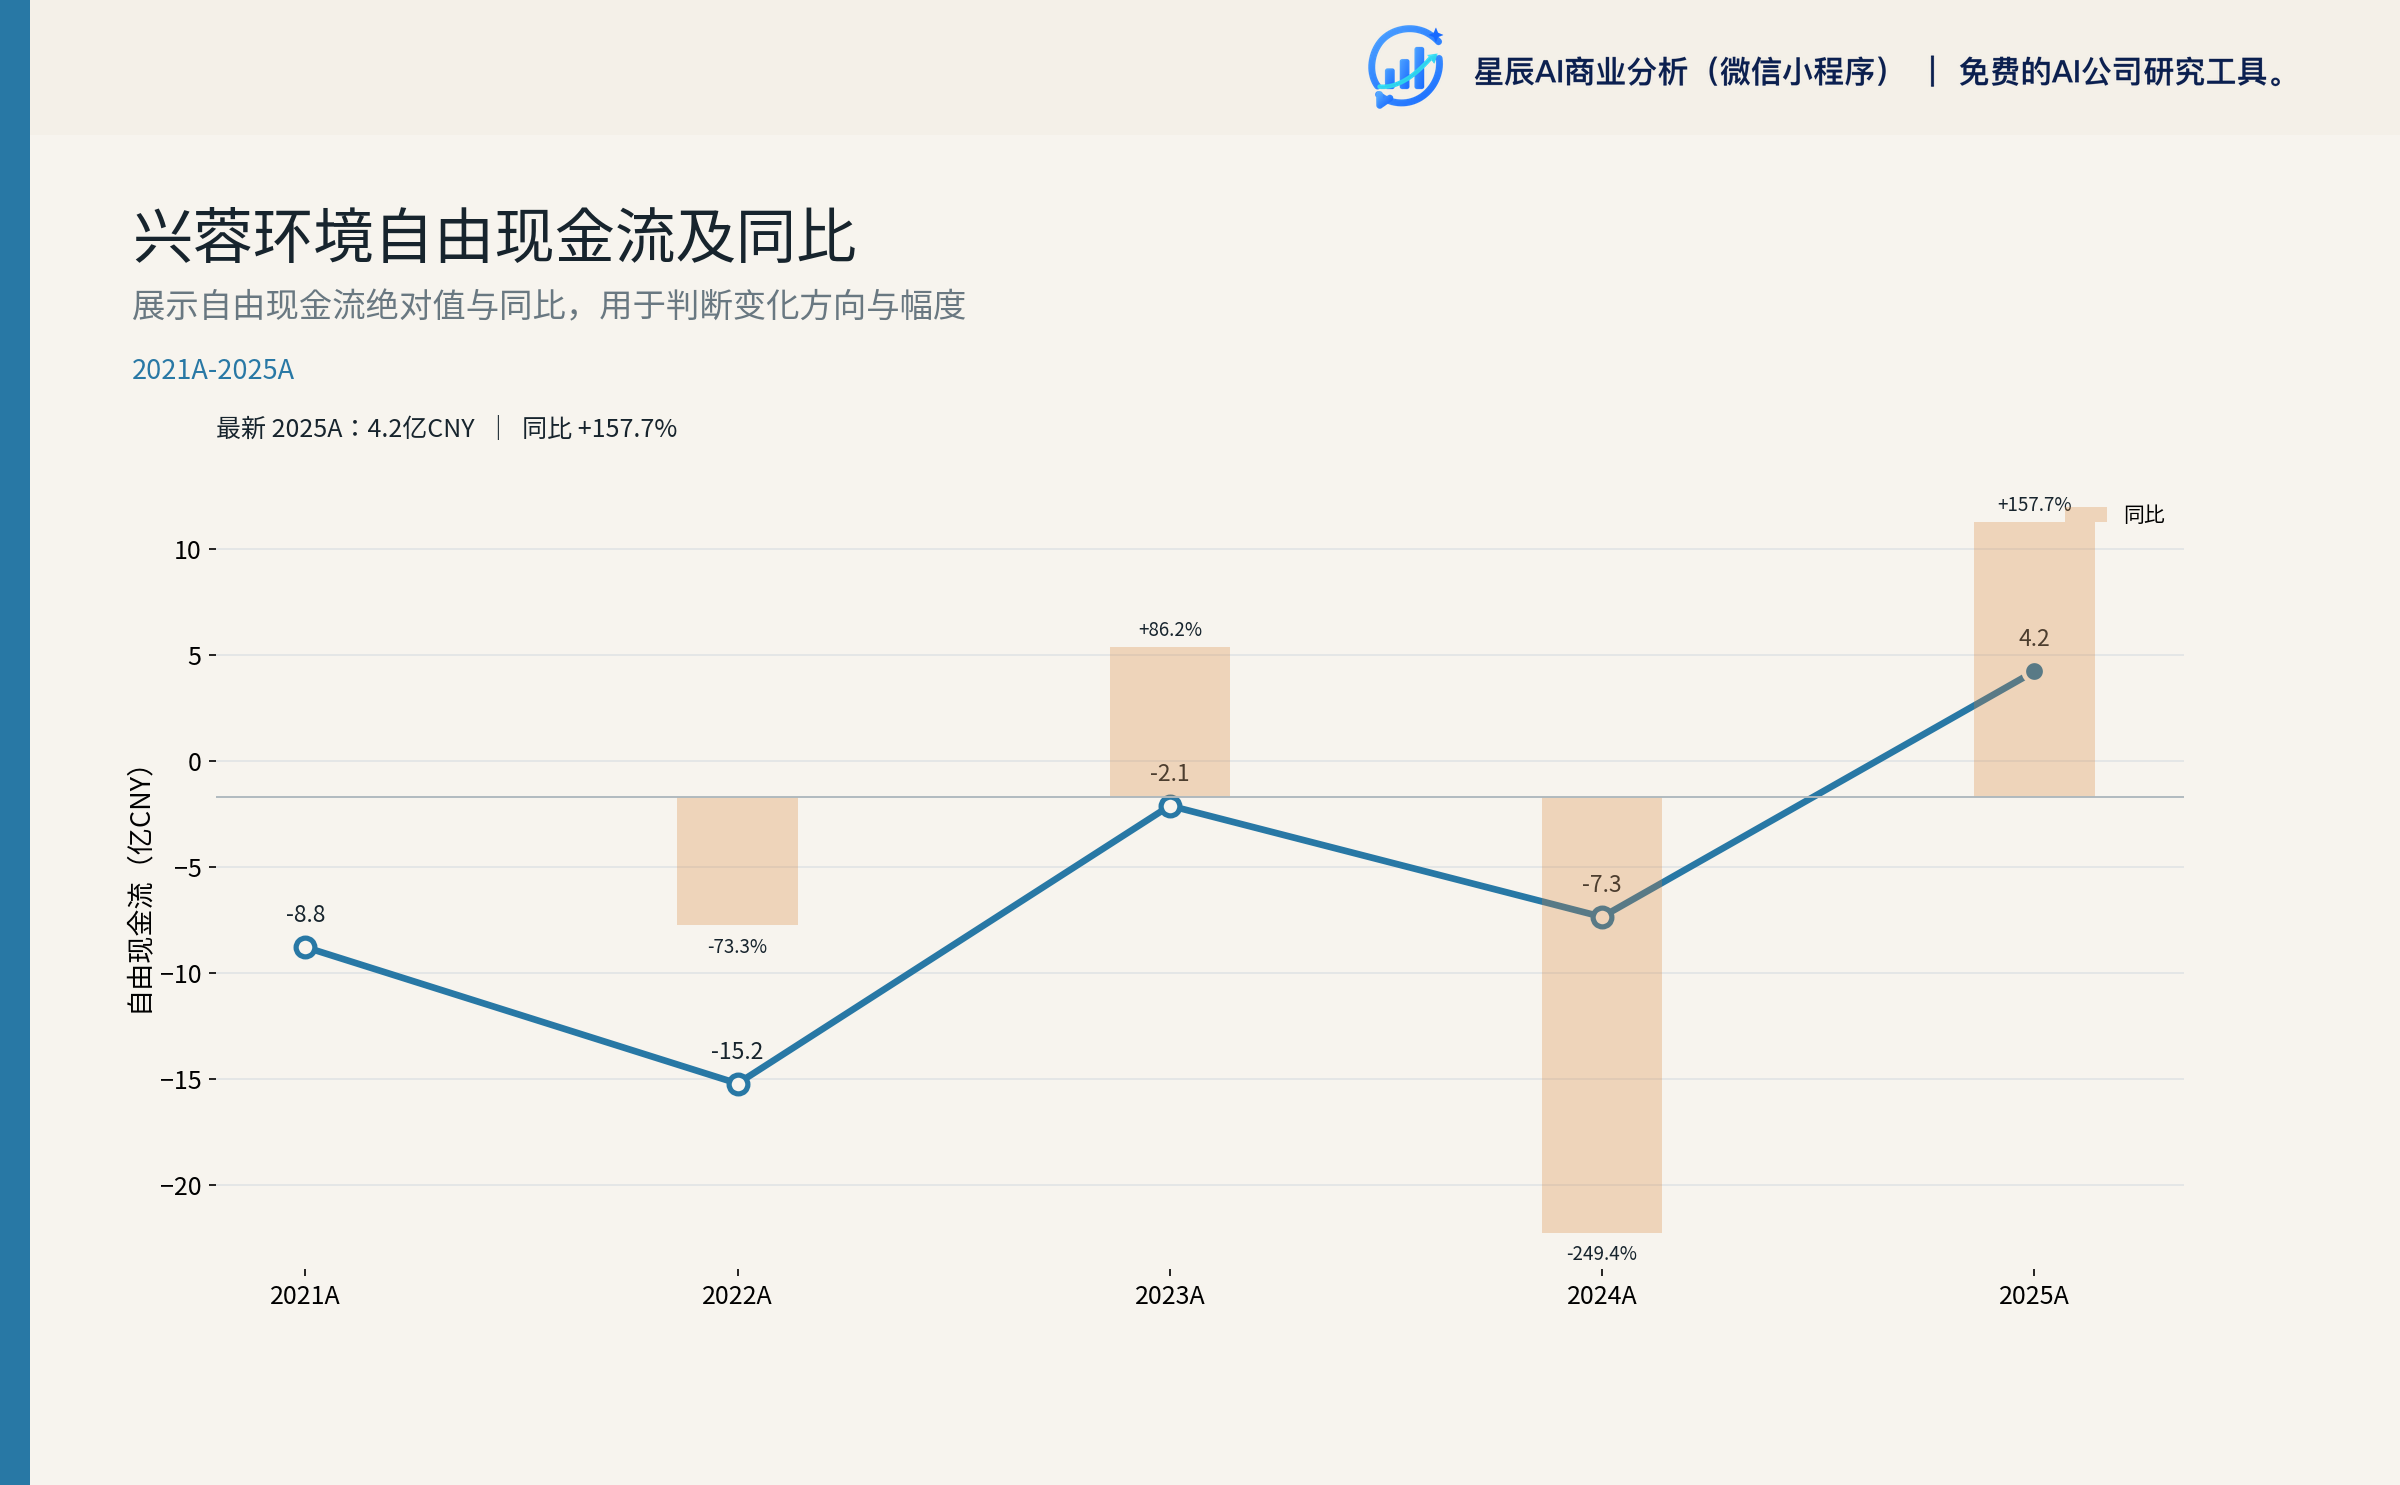
Task: Click the 同比 legend color swatch
Action: 2085,514
